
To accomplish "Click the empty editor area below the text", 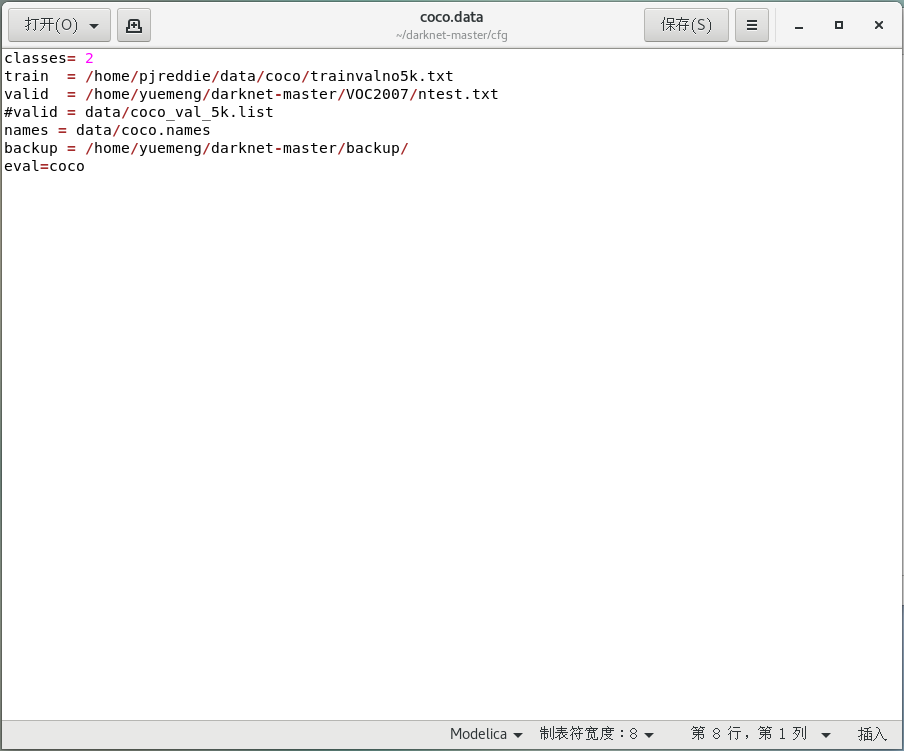I will (x=450, y=450).
